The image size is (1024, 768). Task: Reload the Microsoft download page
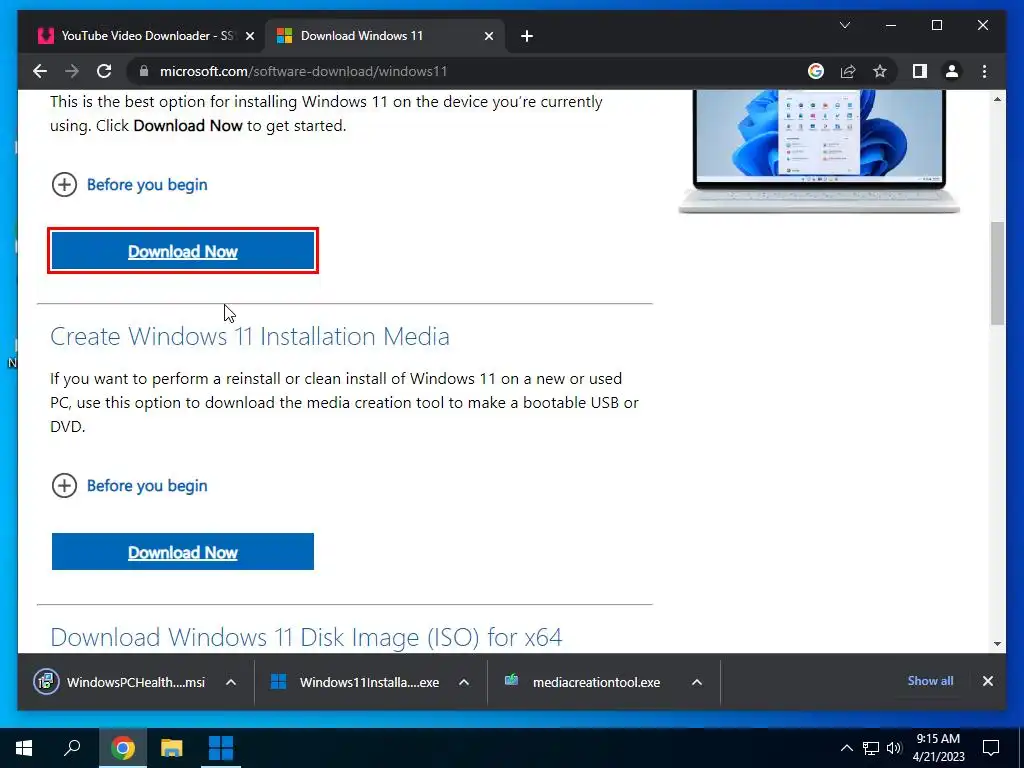[x=104, y=71]
